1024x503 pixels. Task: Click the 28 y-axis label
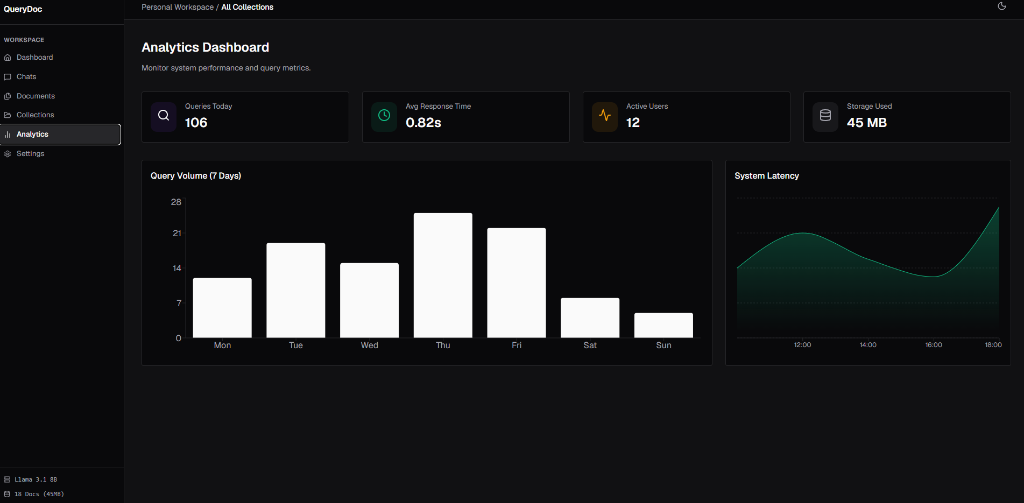pyautogui.click(x=176, y=202)
